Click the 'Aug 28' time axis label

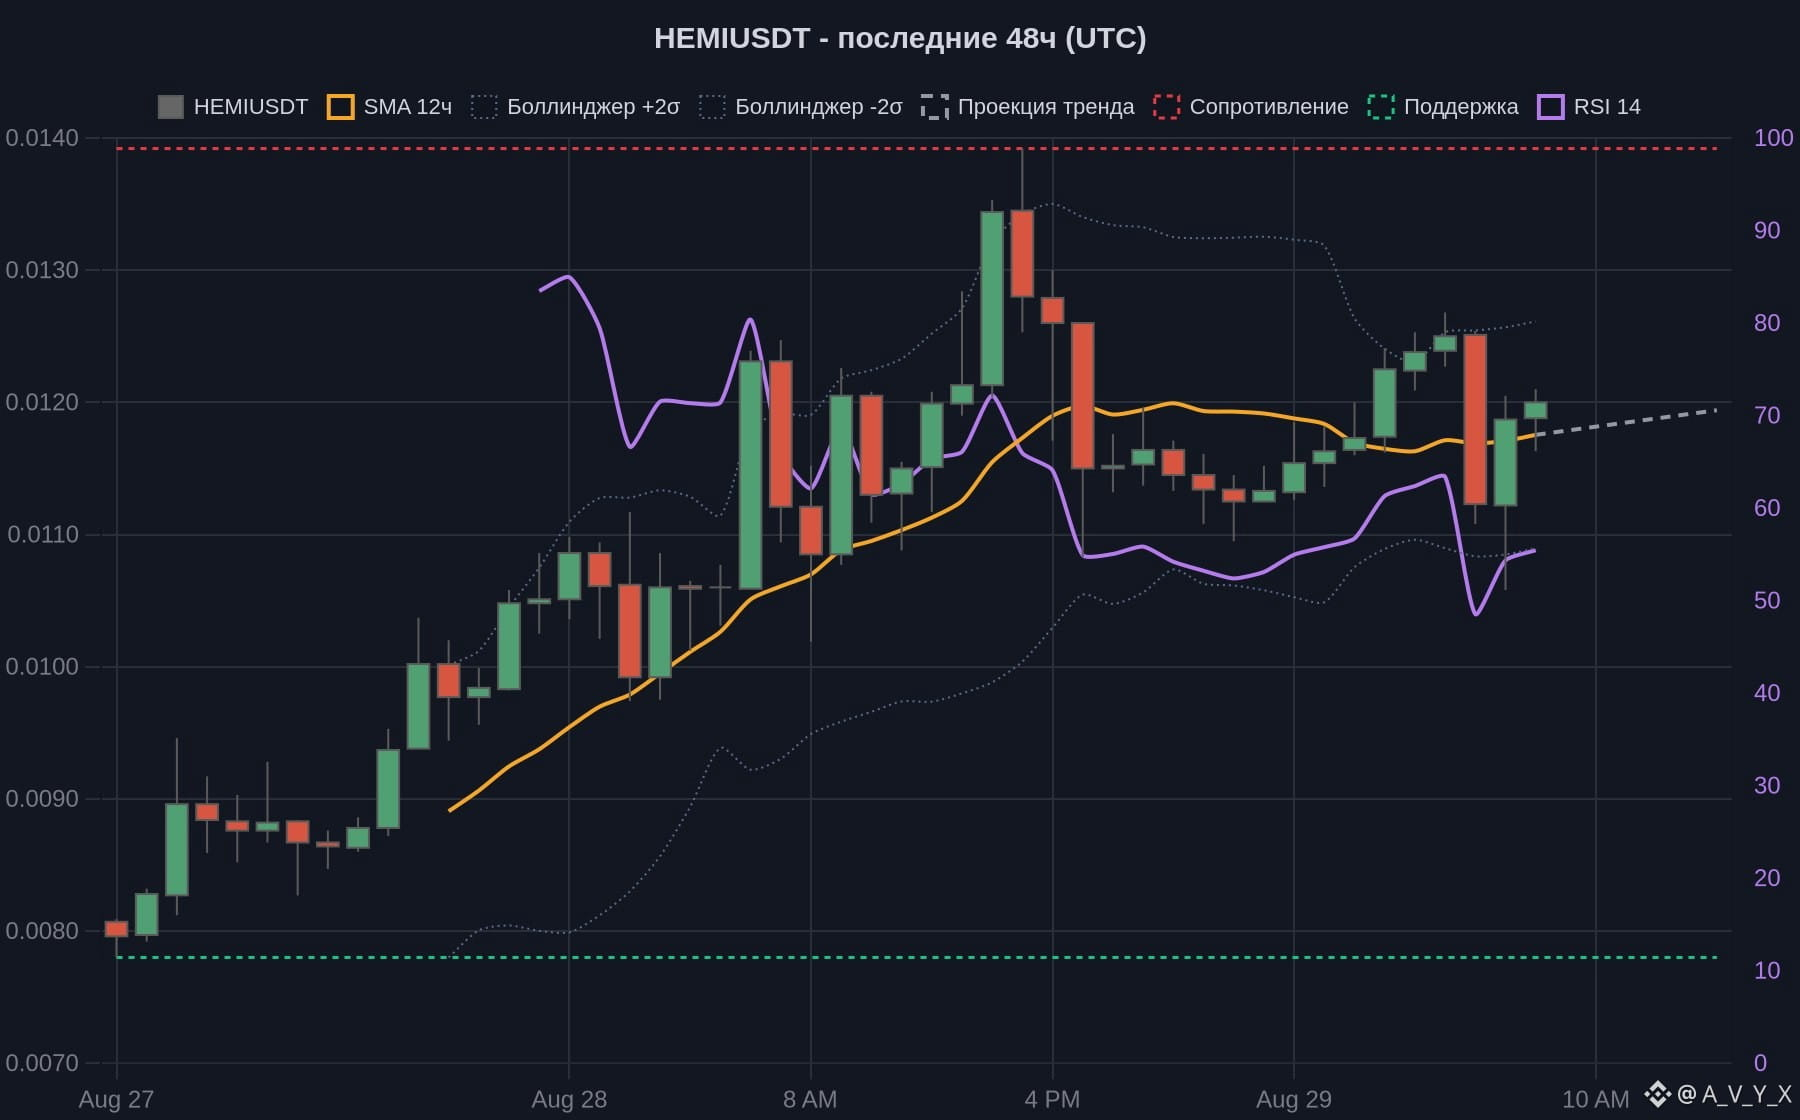[569, 1100]
